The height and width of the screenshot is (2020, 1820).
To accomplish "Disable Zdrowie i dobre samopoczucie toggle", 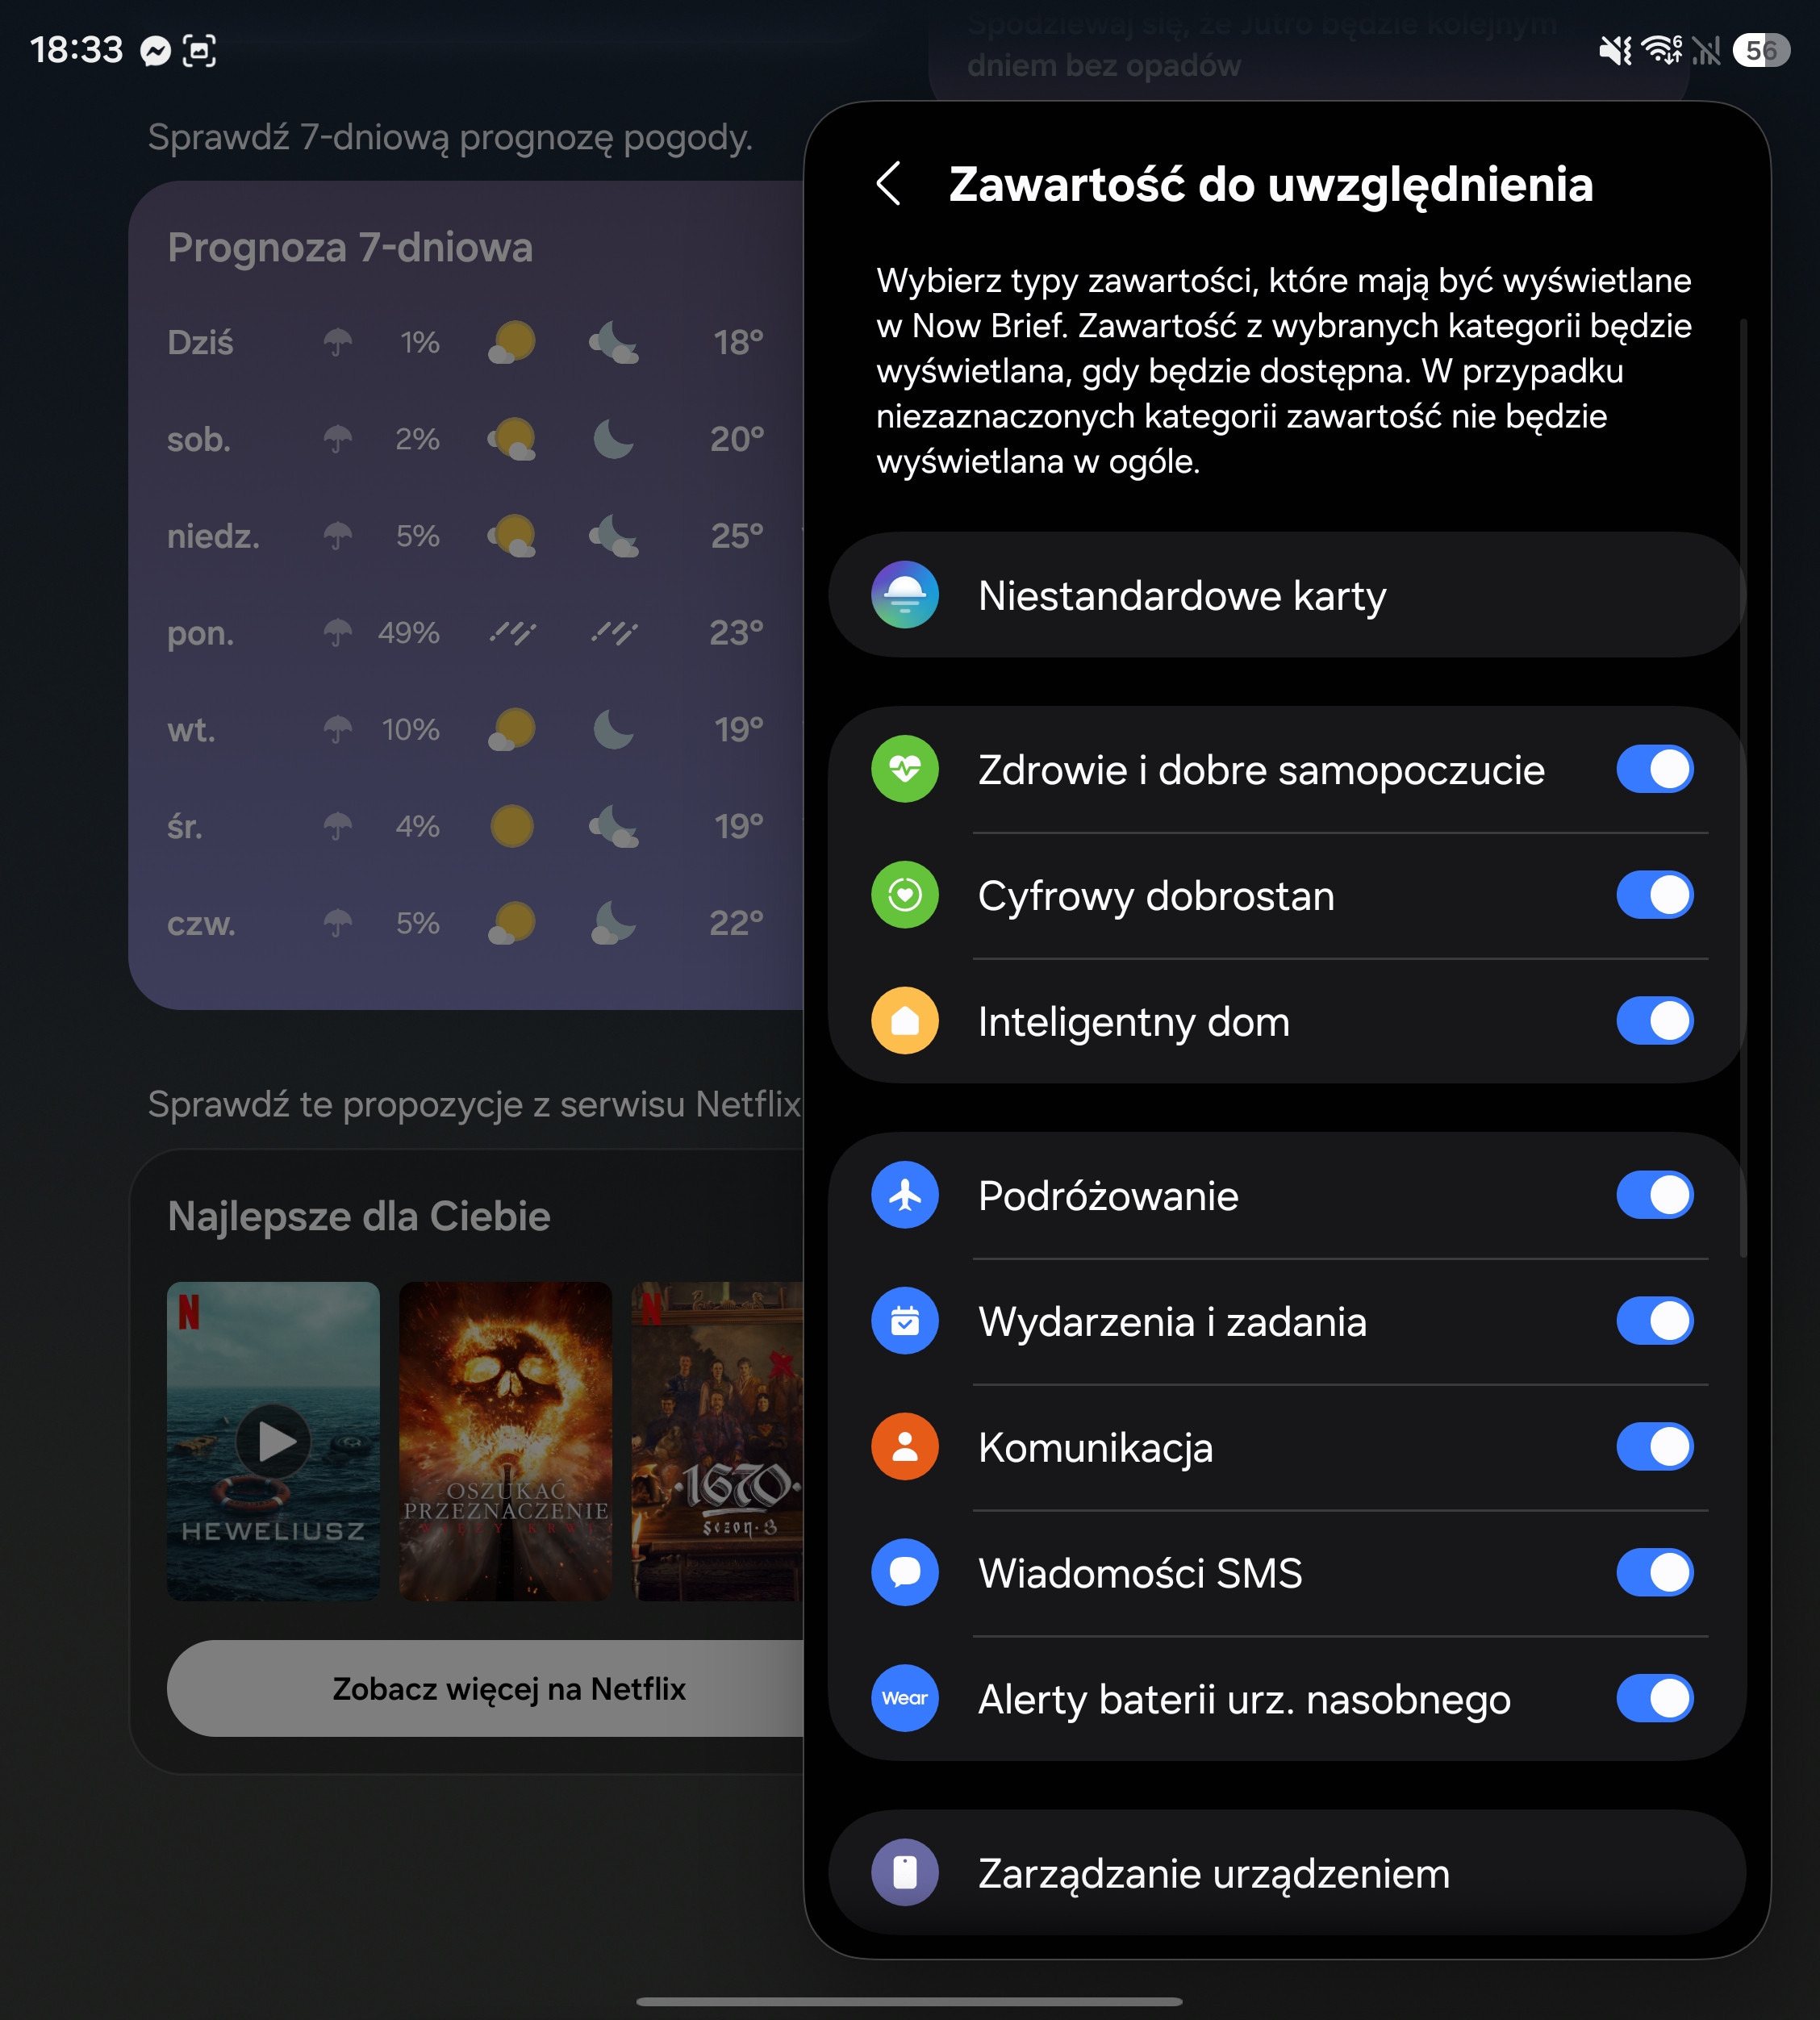I will point(1655,769).
